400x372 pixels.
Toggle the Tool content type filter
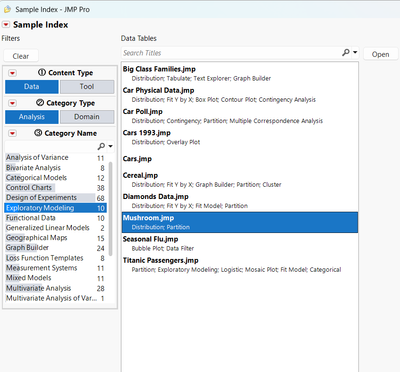[x=87, y=87]
